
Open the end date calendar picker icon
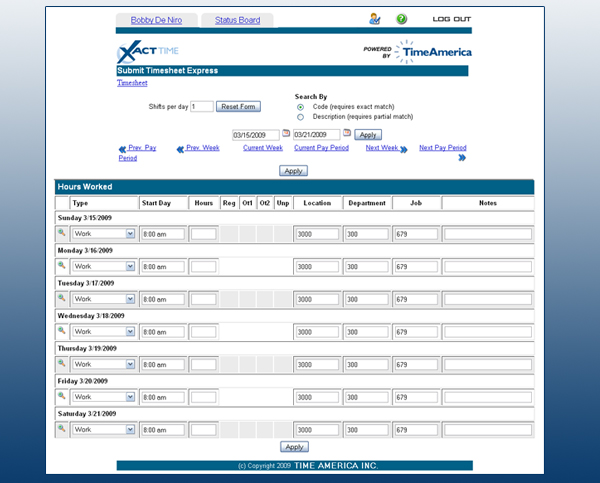tap(347, 133)
